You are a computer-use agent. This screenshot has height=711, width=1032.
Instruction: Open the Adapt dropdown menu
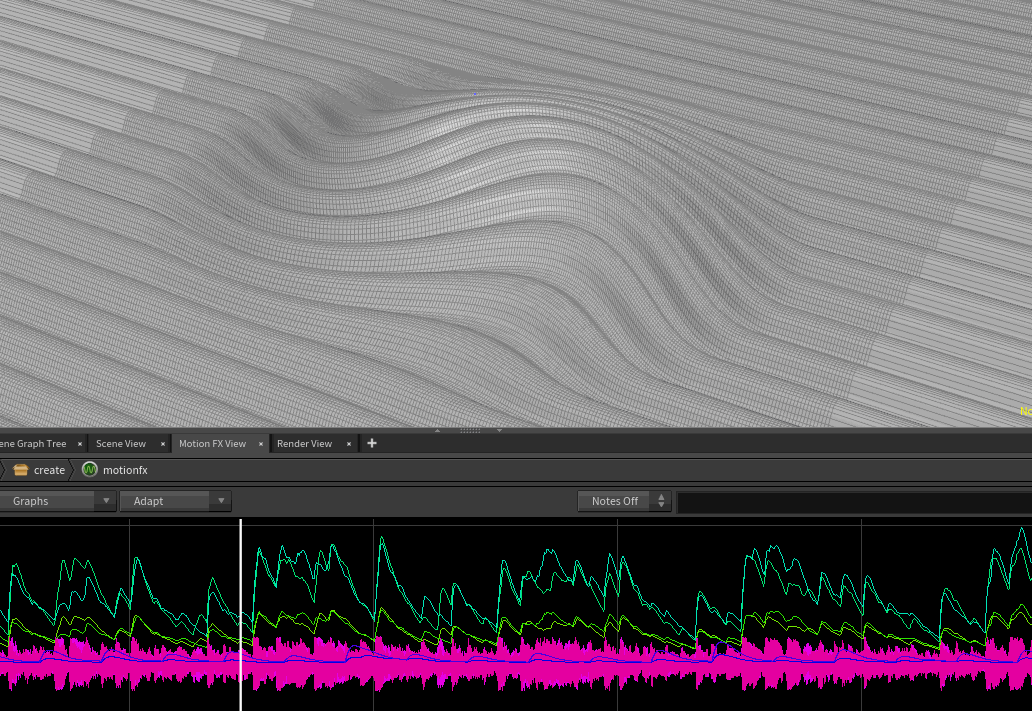coord(176,501)
